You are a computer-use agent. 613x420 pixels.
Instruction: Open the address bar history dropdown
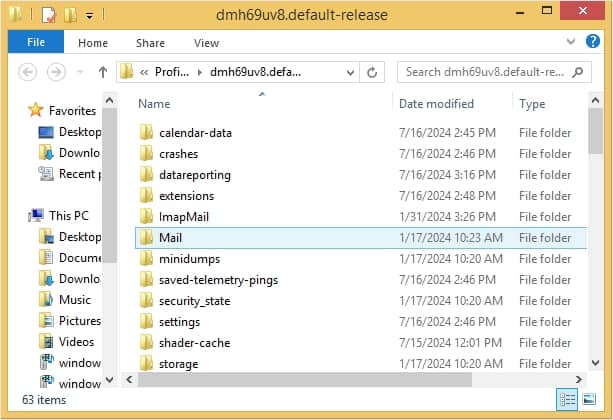(x=350, y=72)
